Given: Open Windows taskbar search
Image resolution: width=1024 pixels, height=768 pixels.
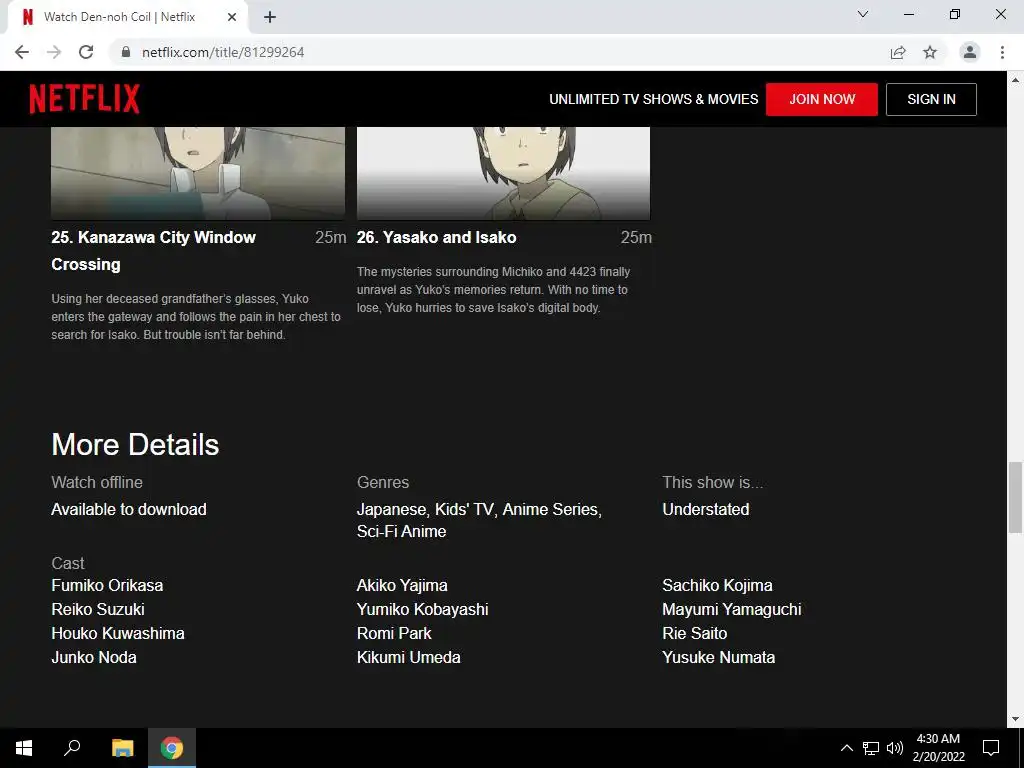Looking at the screenshot, I should coord(72,748).
